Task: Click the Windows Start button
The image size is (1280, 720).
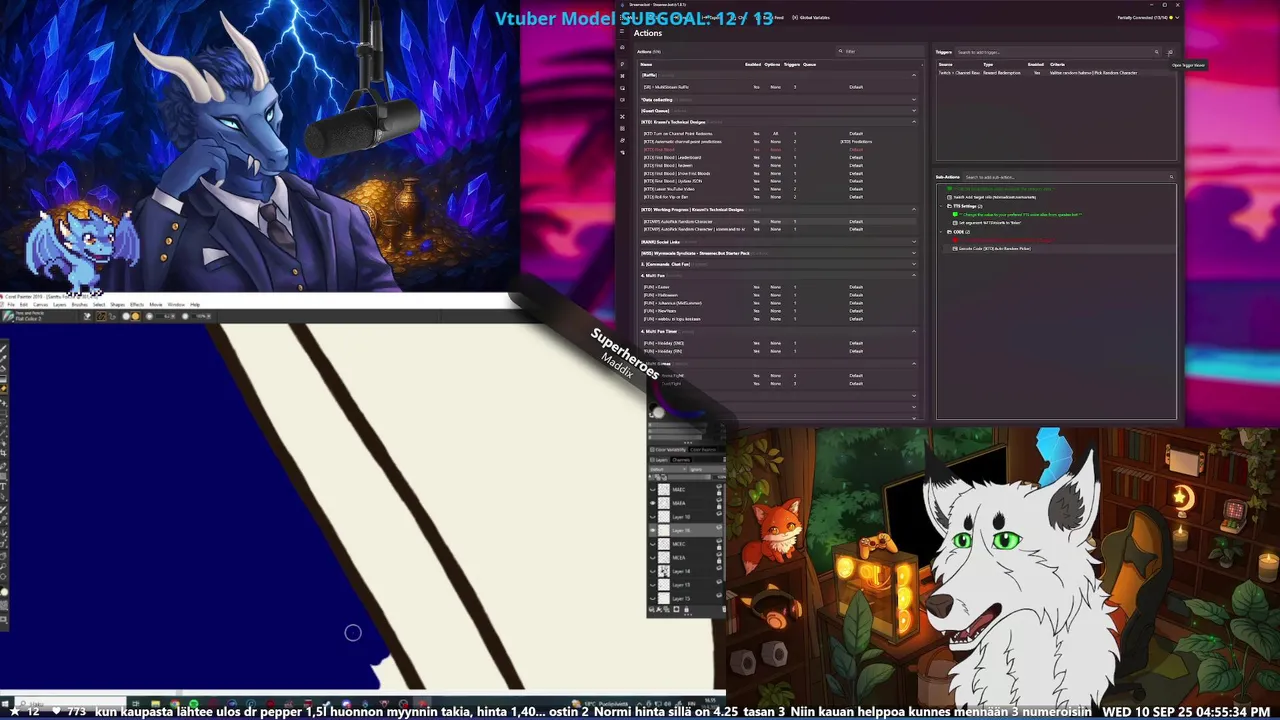Action: pyautogui.click(x=5, y=704)
